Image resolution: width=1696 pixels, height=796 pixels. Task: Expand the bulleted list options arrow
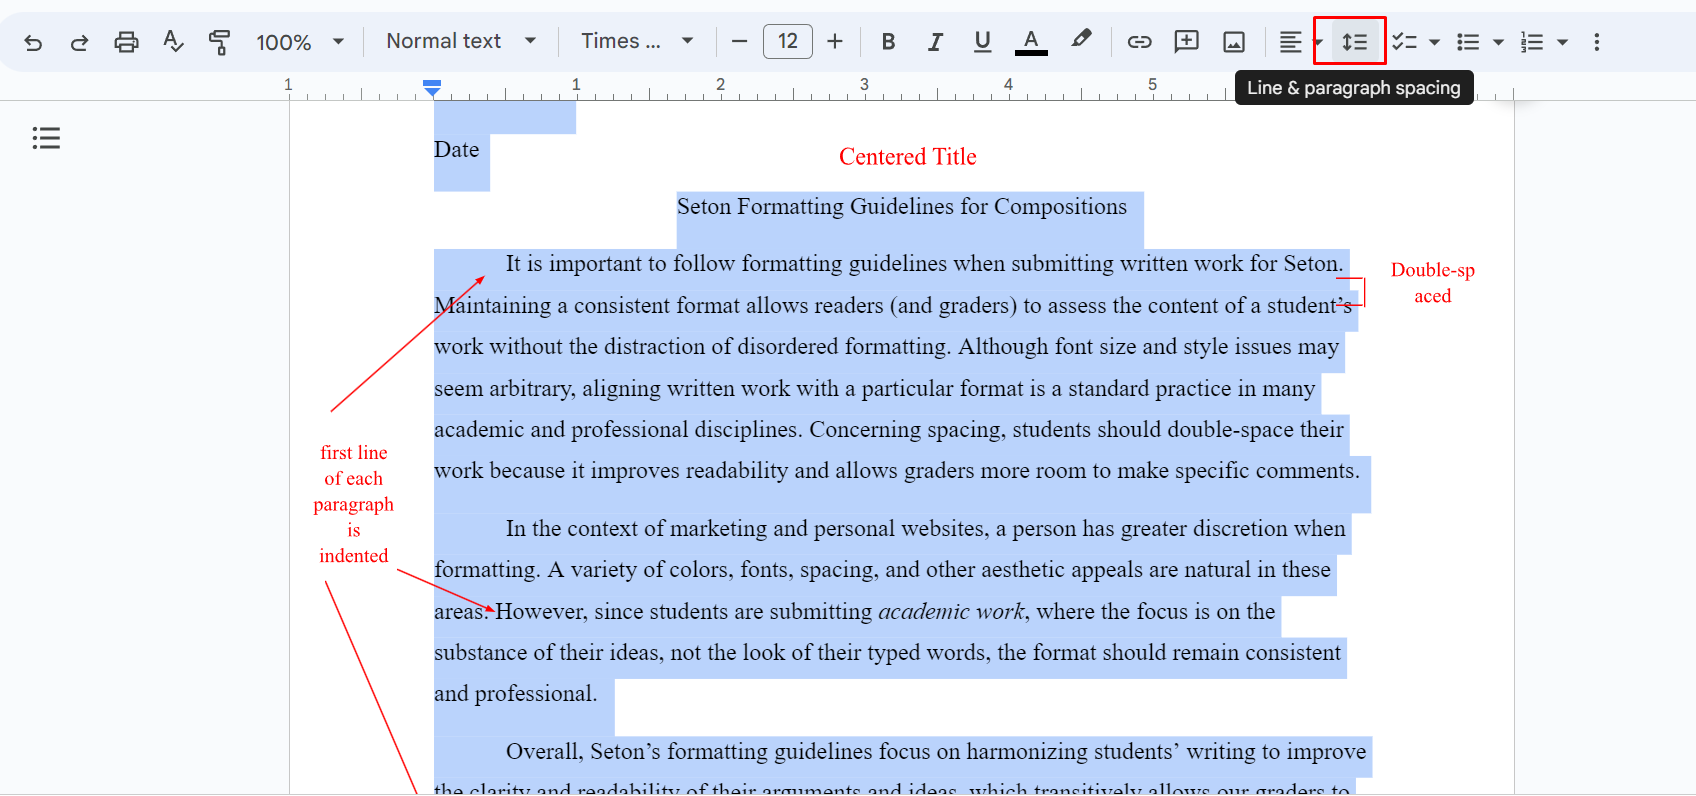1498,42
